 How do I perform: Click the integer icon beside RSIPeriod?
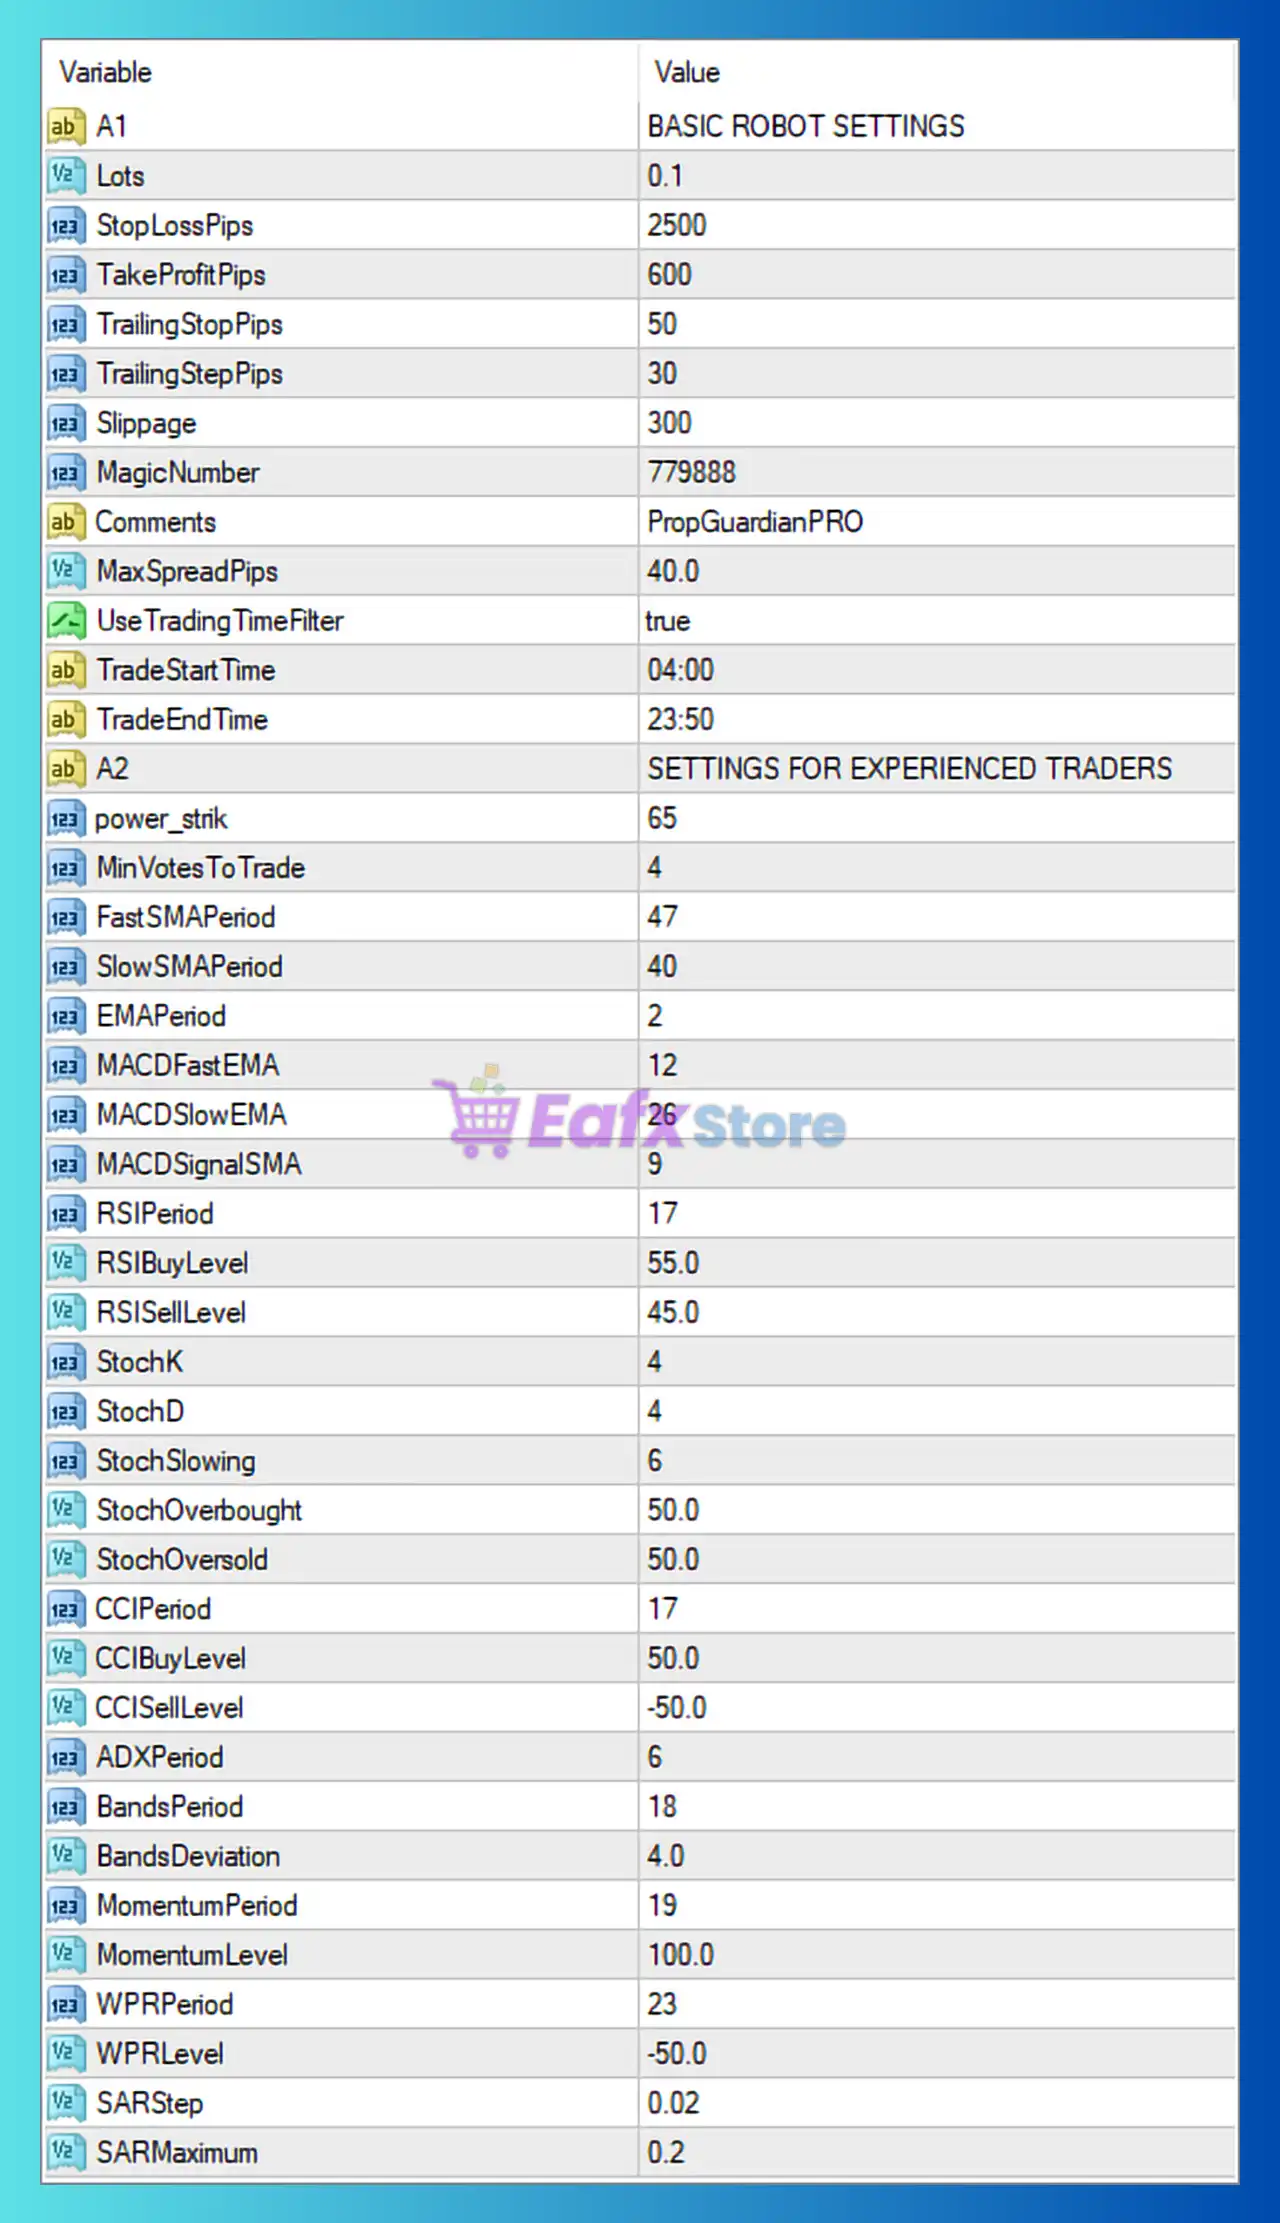[x=65, y=1214]
